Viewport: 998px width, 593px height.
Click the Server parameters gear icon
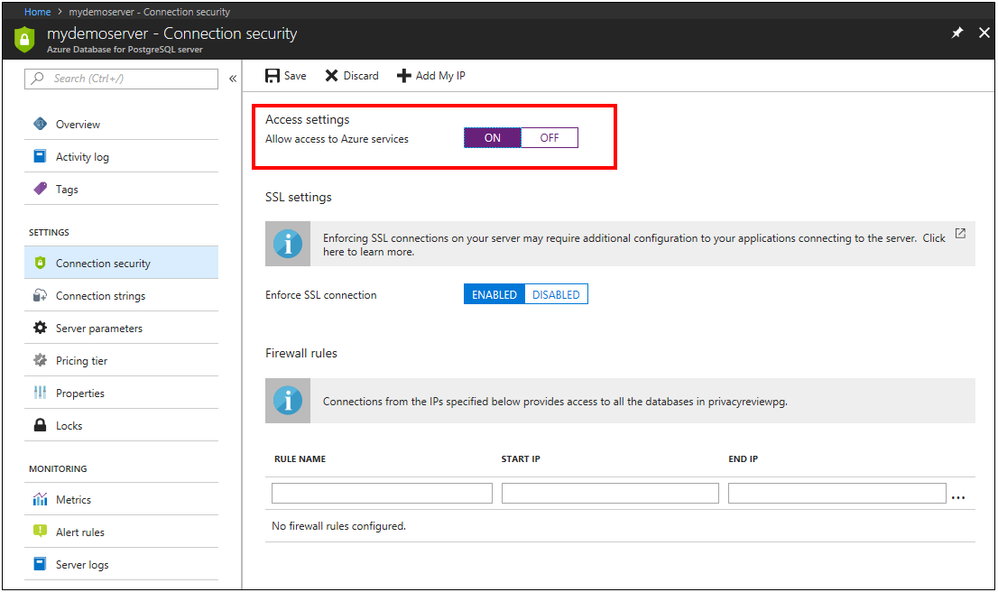(x=40, y=328)
